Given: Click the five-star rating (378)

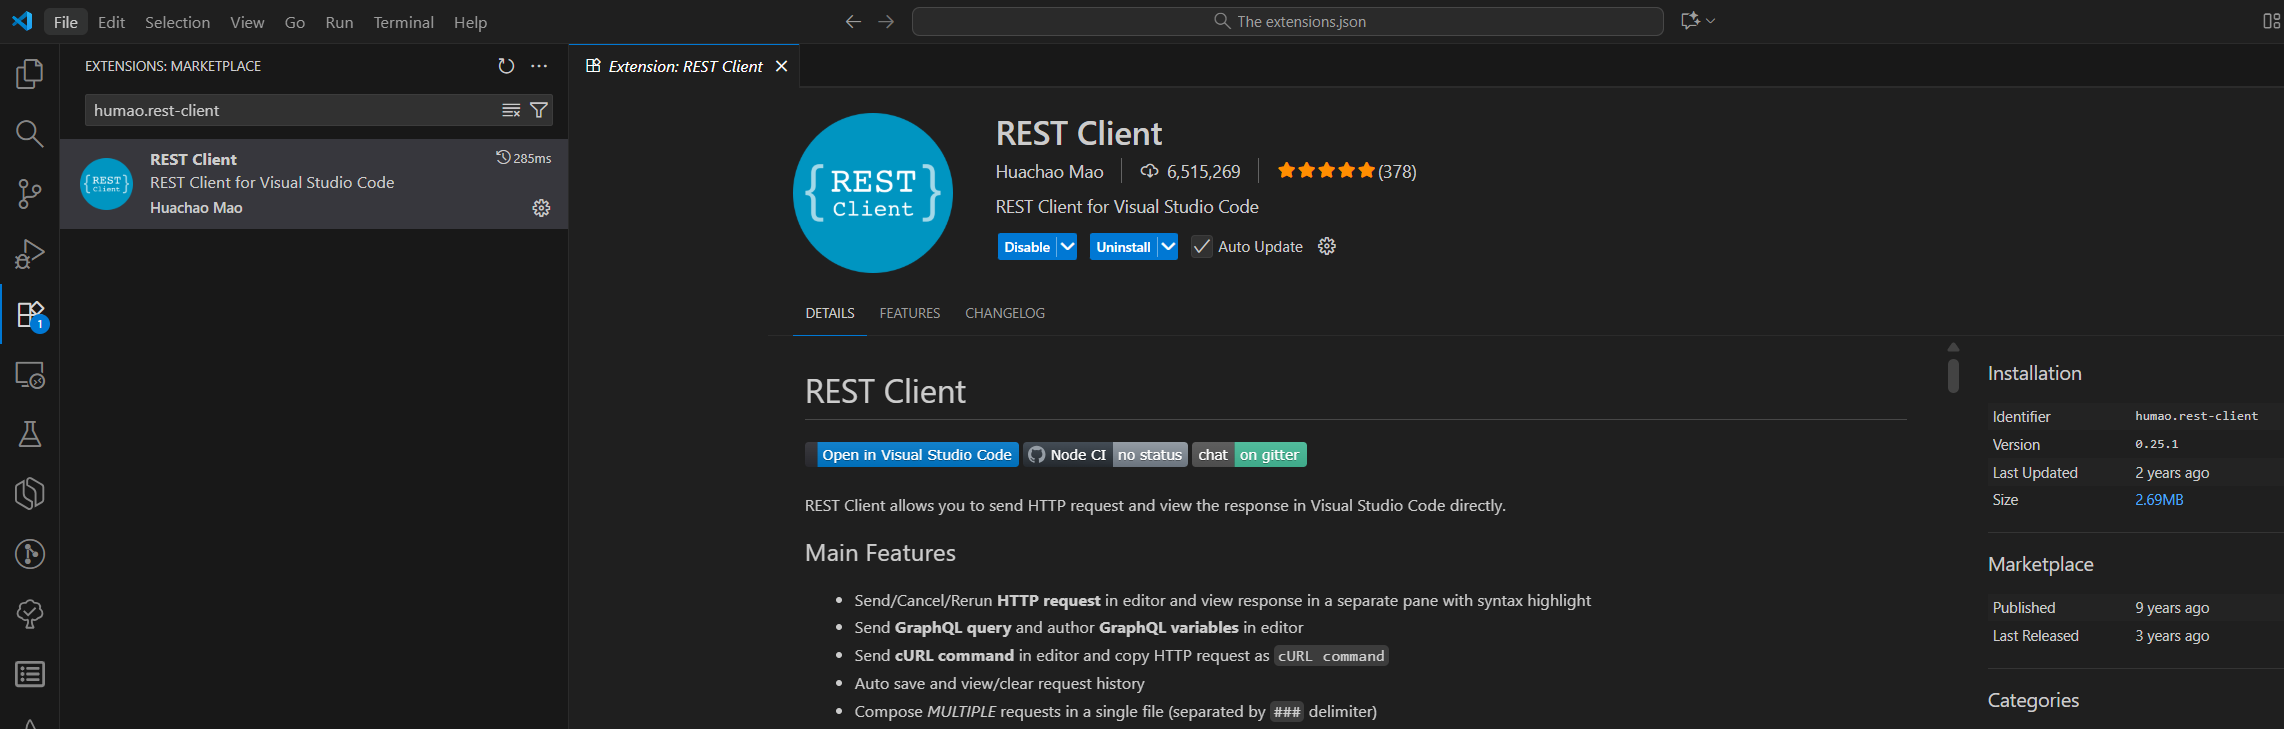Looking at the screenshot, I should pos(1346,171).
